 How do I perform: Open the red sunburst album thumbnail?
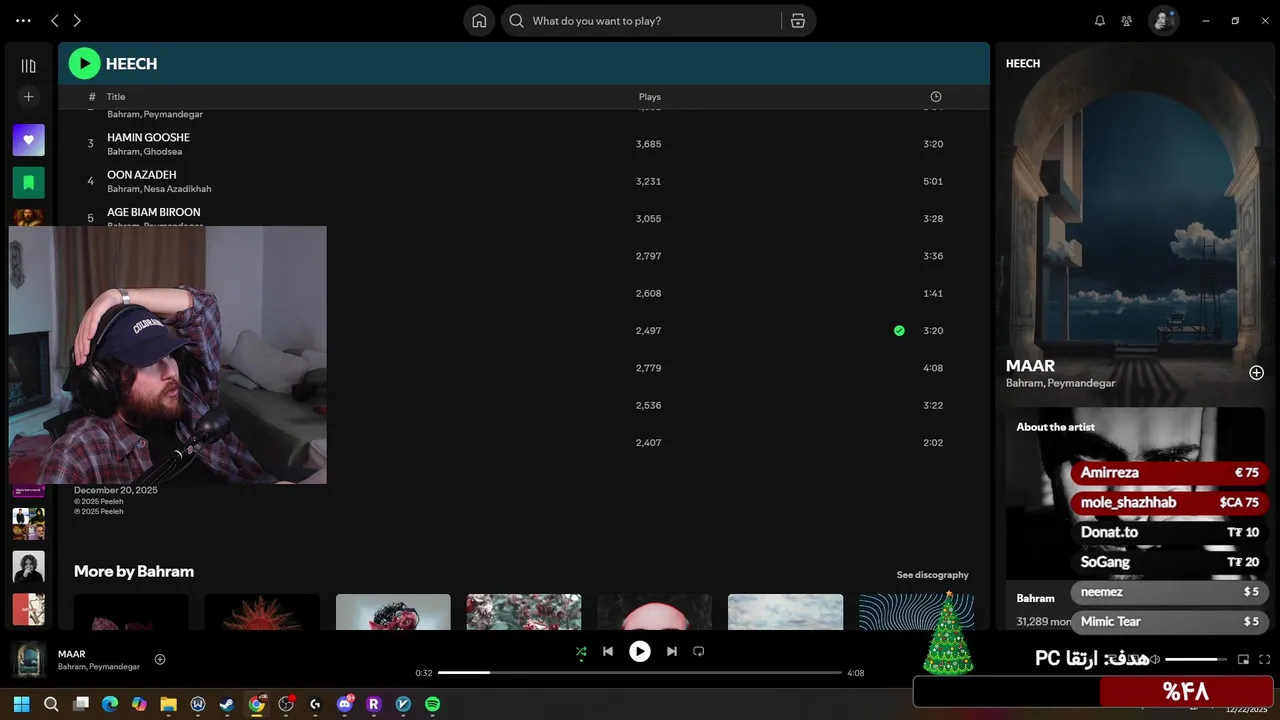pos(262,612)
